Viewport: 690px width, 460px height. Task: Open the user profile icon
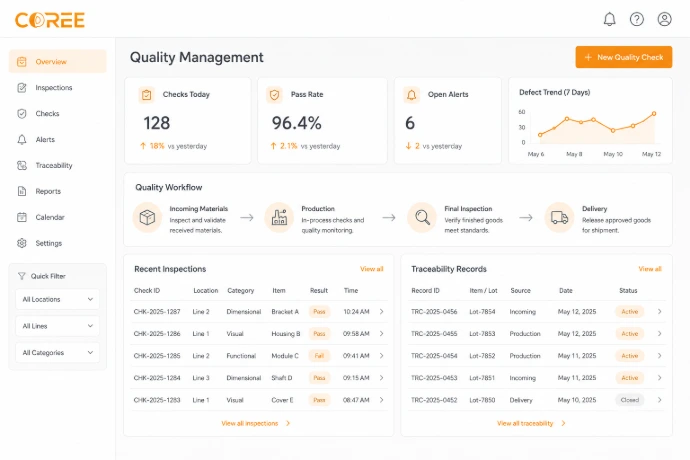tap(664, 19)
